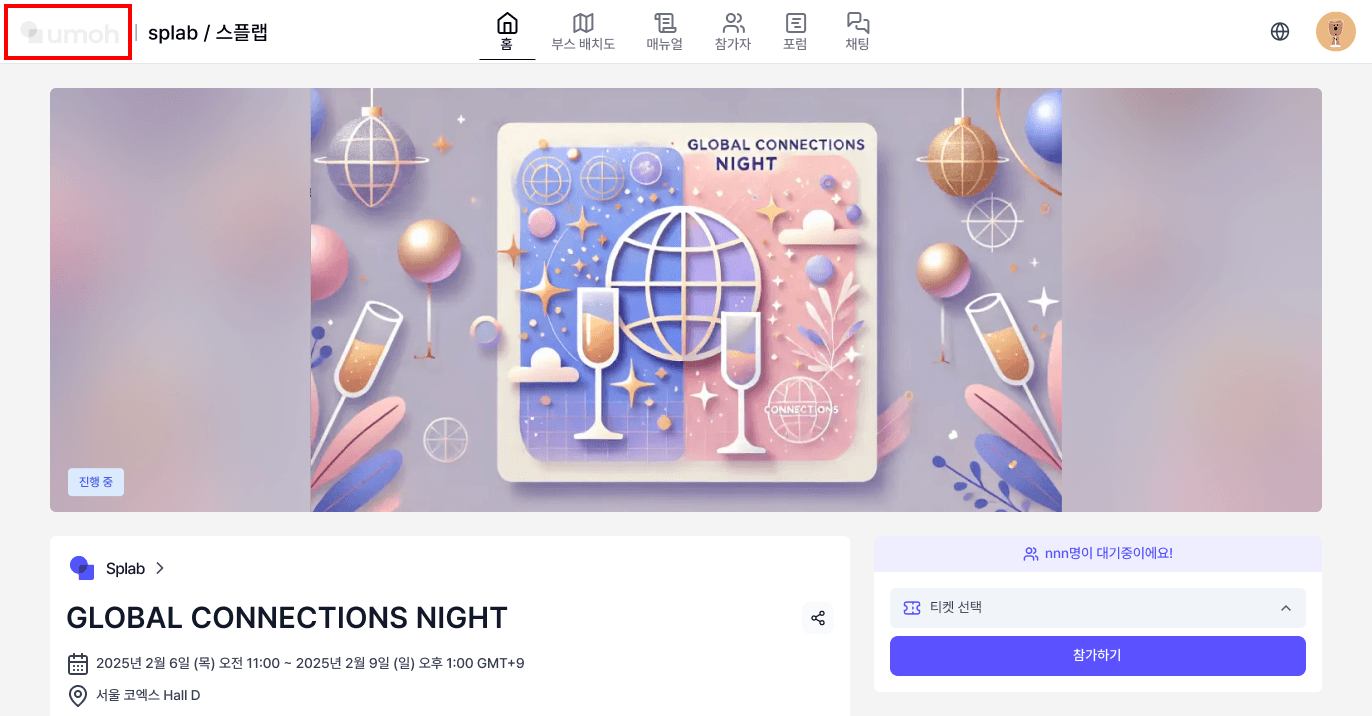
Task: Click the share icon button
Action: point(818,618)
